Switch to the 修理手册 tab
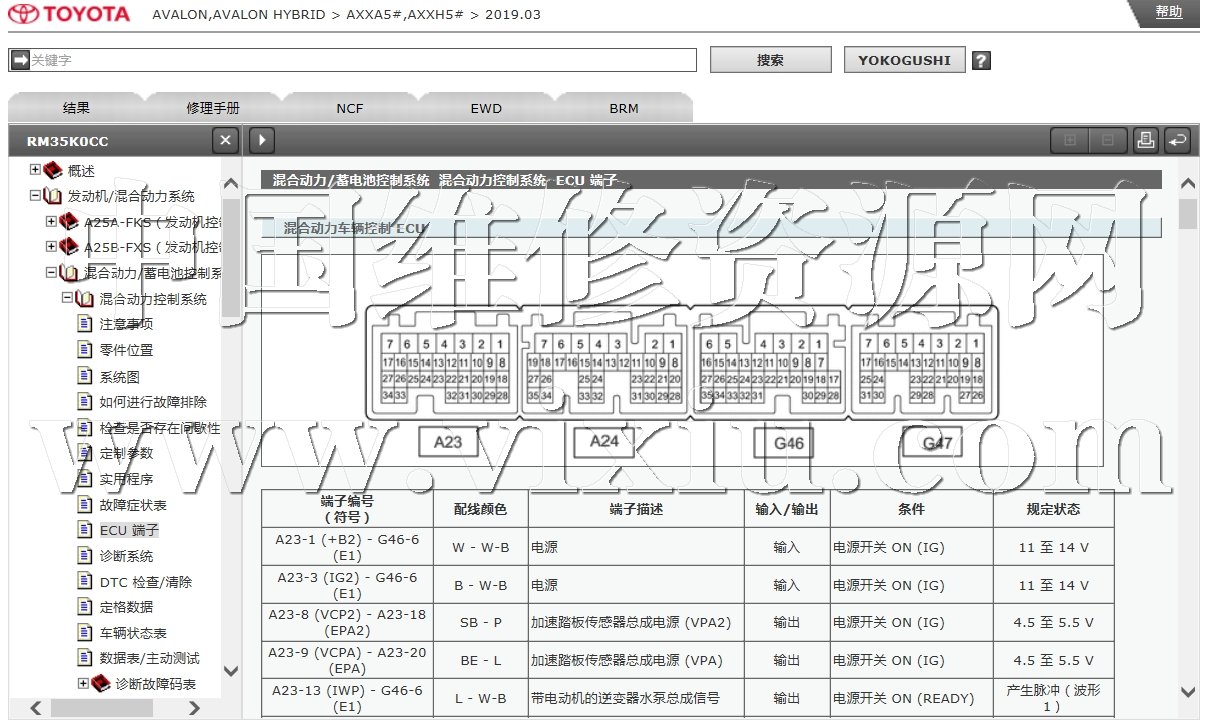Viewport: 1205px width, 723px height. click(213, 108)
